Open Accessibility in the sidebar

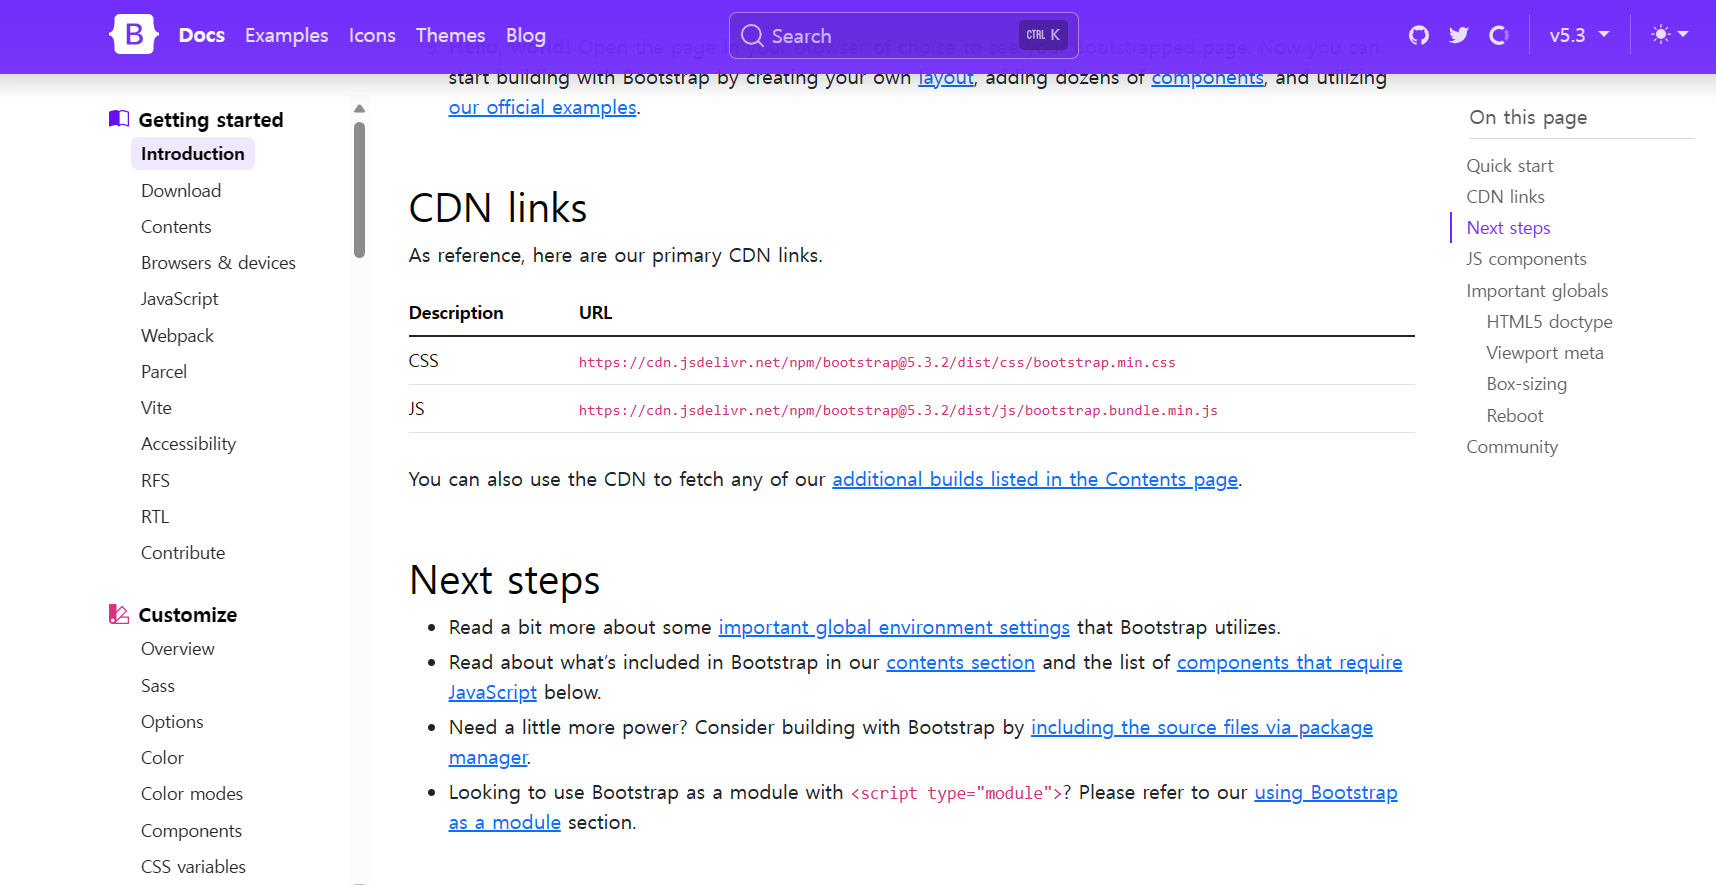tap(188, 444)
